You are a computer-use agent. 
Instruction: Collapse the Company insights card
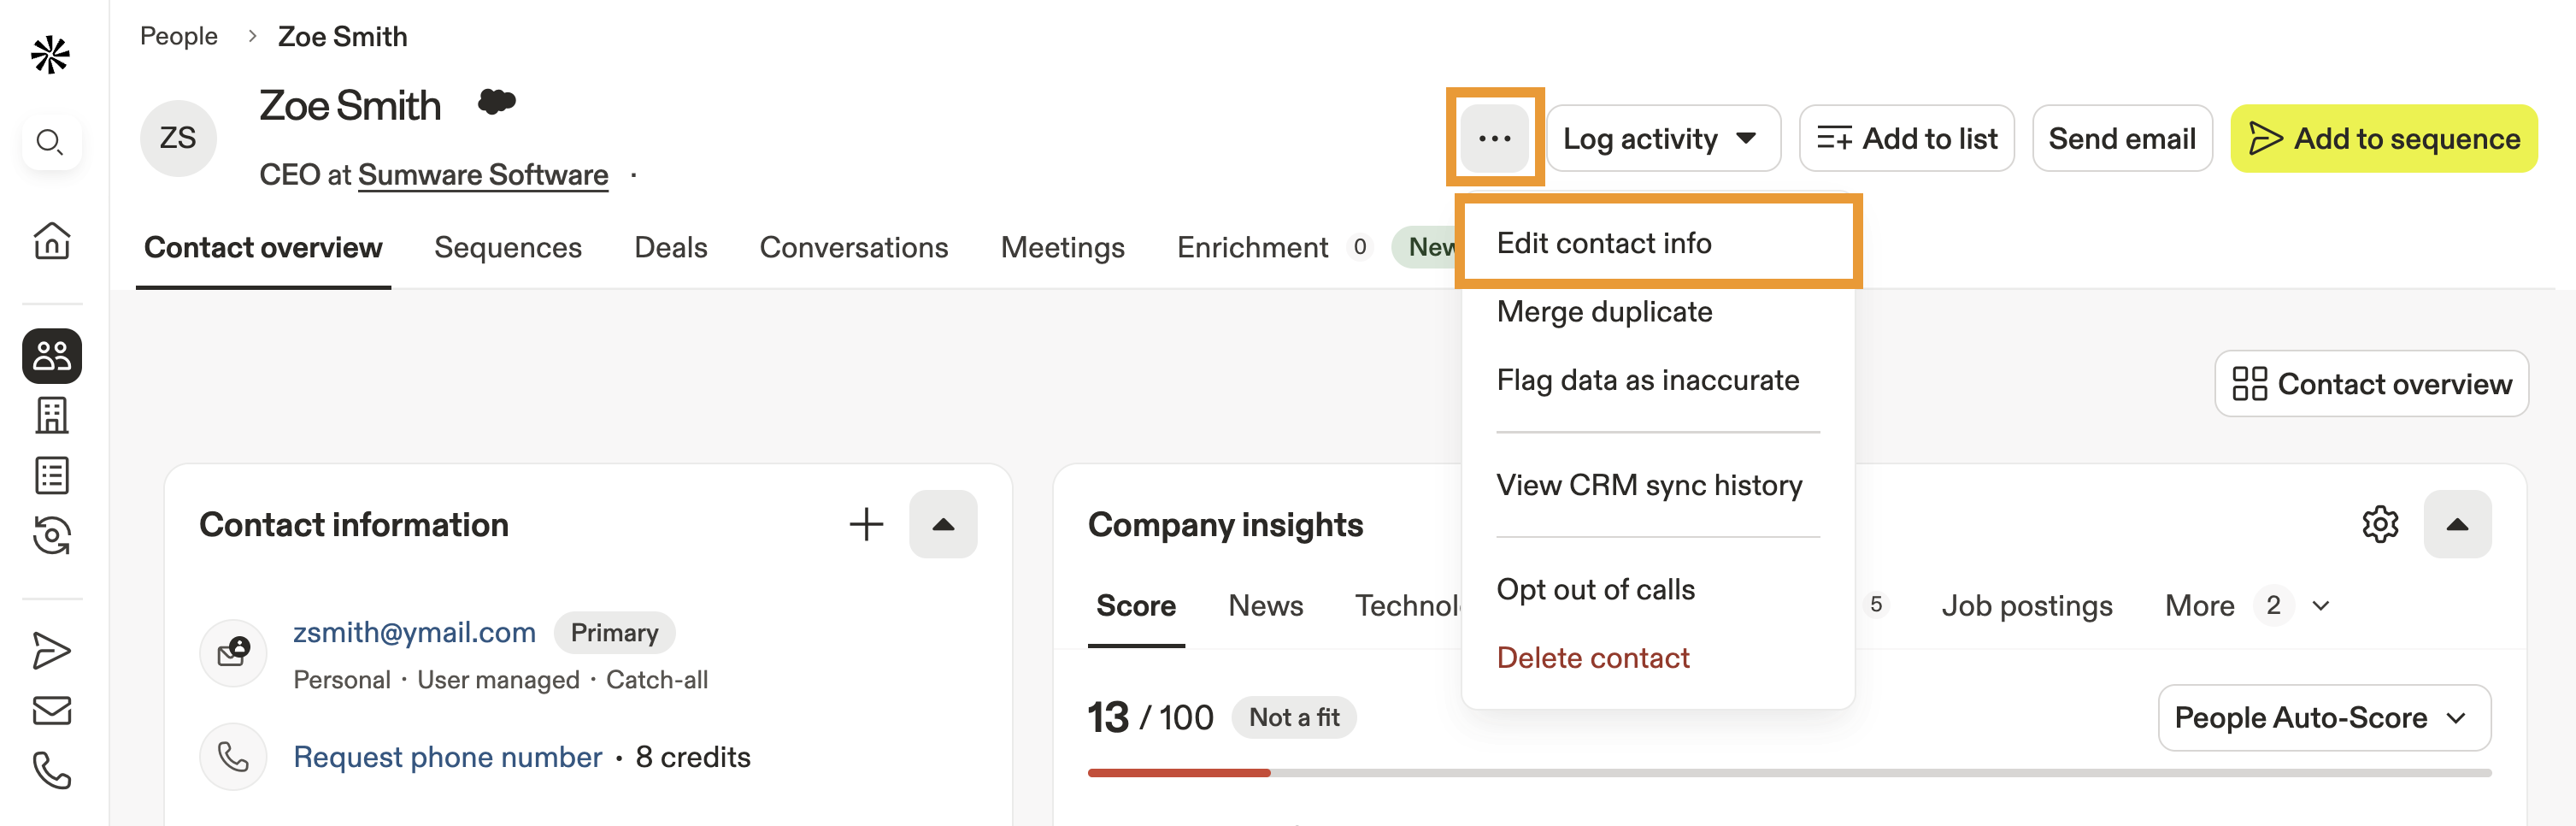pos(2458,523)
